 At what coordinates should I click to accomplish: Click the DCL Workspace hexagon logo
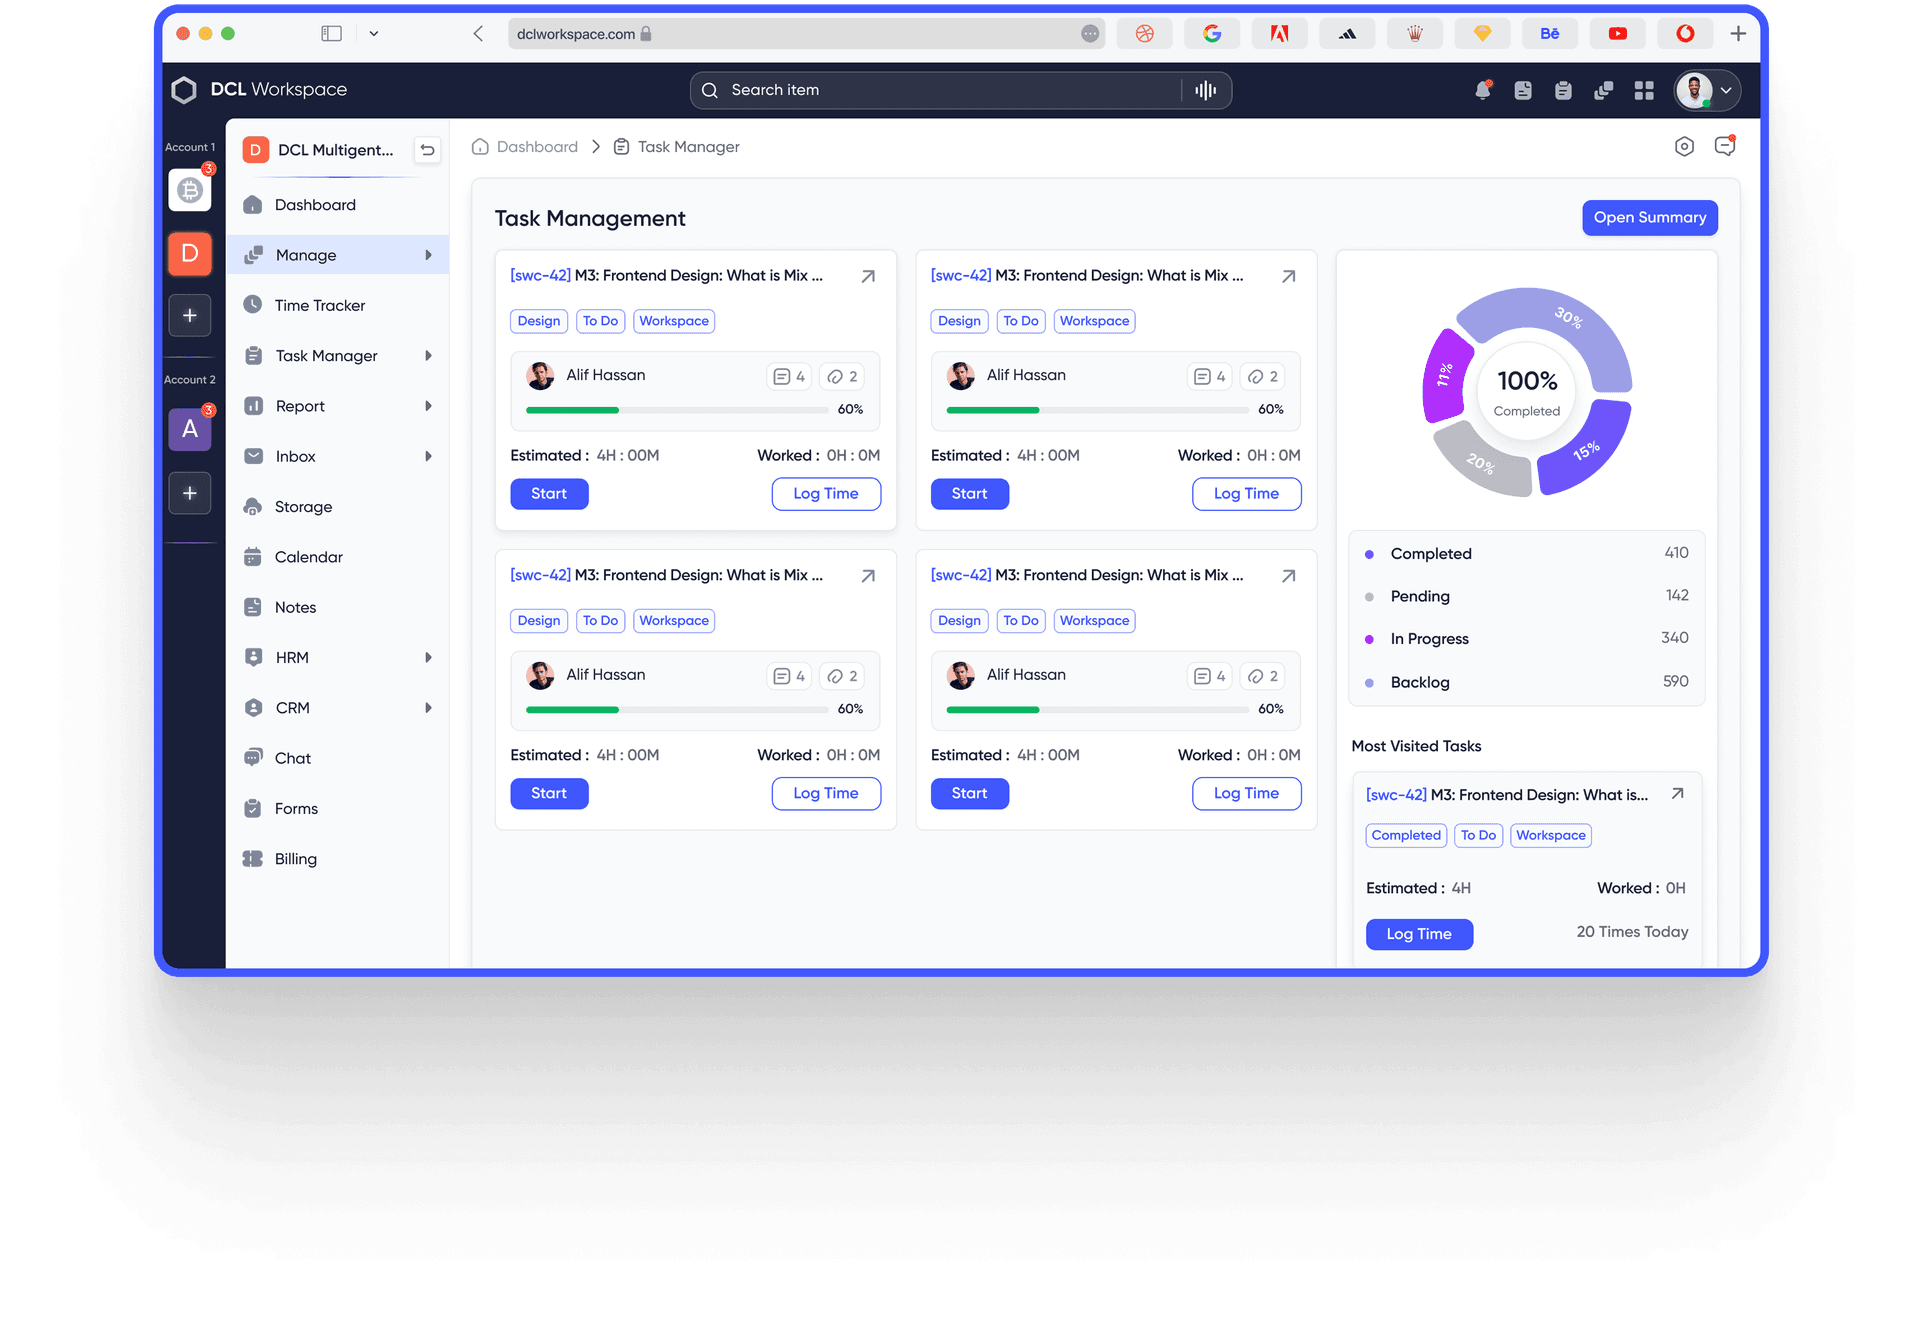coord(184,90)
